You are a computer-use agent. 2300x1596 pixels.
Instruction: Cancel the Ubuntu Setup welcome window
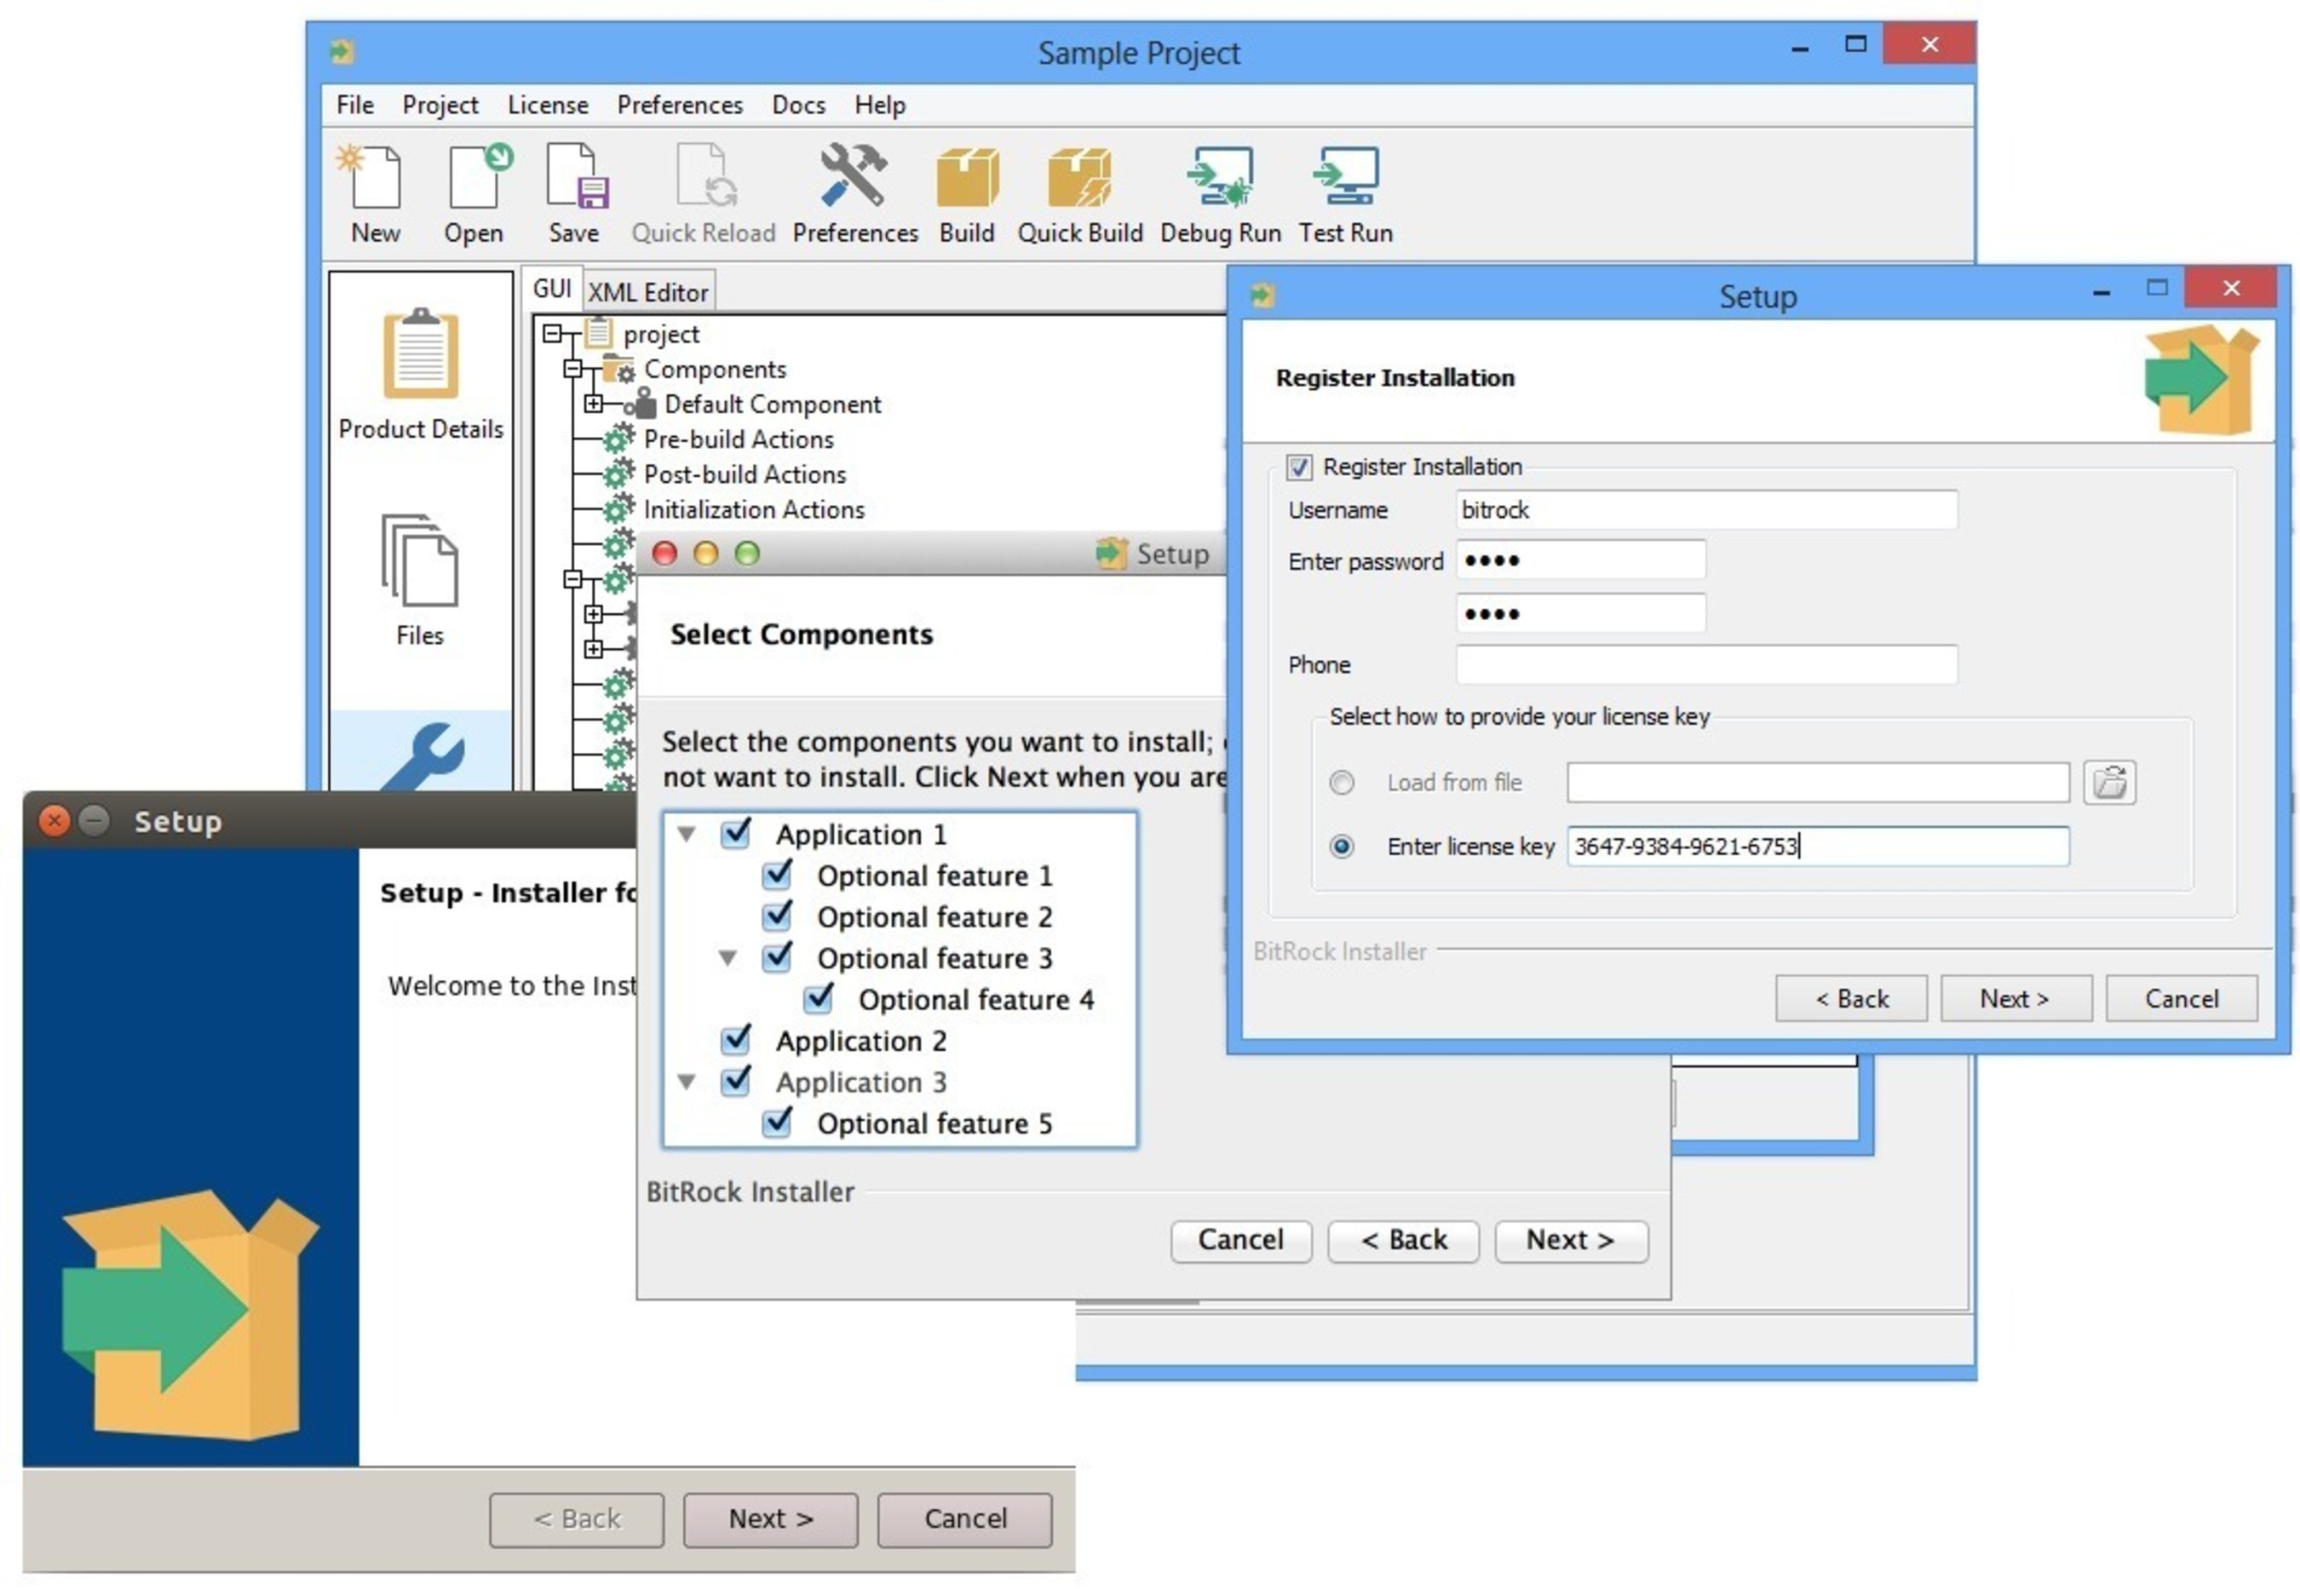[965, 1520]
